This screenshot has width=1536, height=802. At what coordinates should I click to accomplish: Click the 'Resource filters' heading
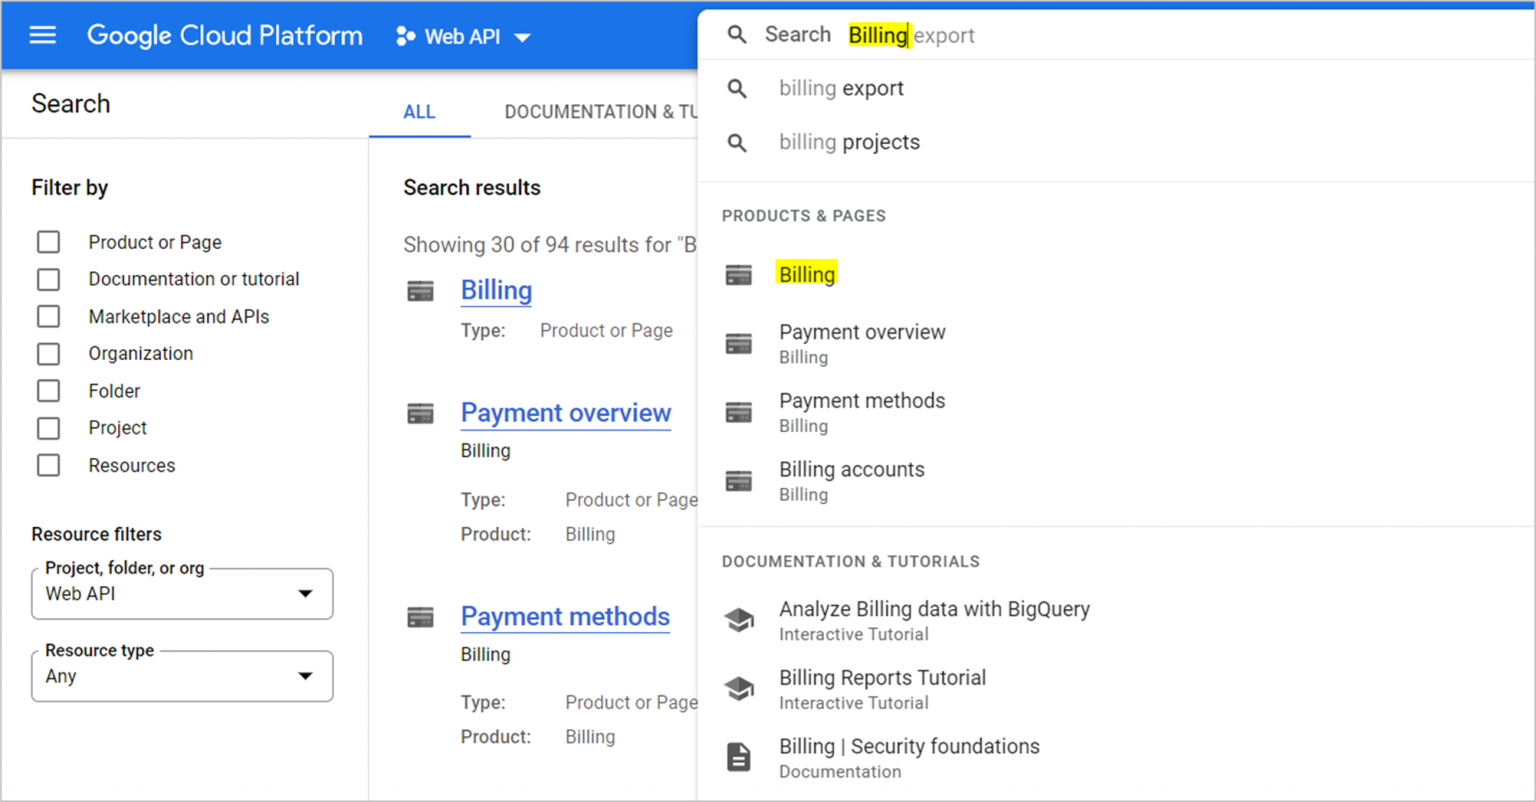pos(96,534)
